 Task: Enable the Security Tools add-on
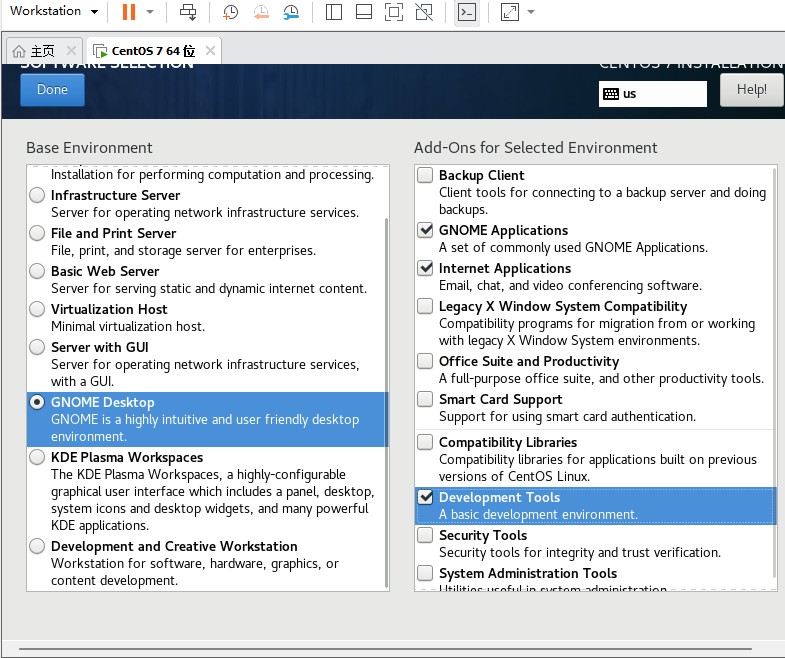(425, 535)
